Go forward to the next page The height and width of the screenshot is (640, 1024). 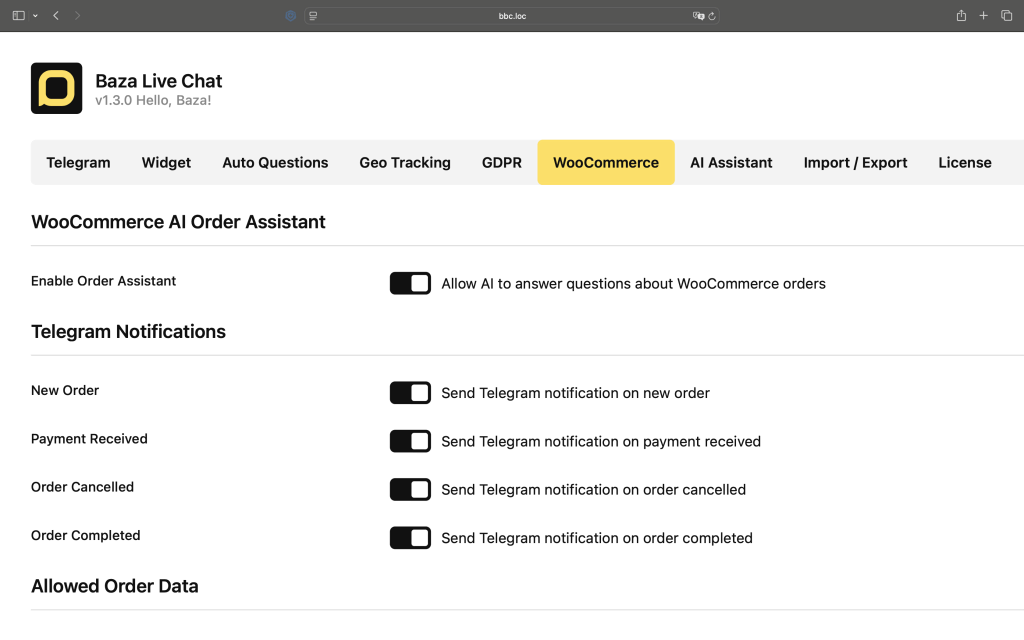tap(77, 16)
